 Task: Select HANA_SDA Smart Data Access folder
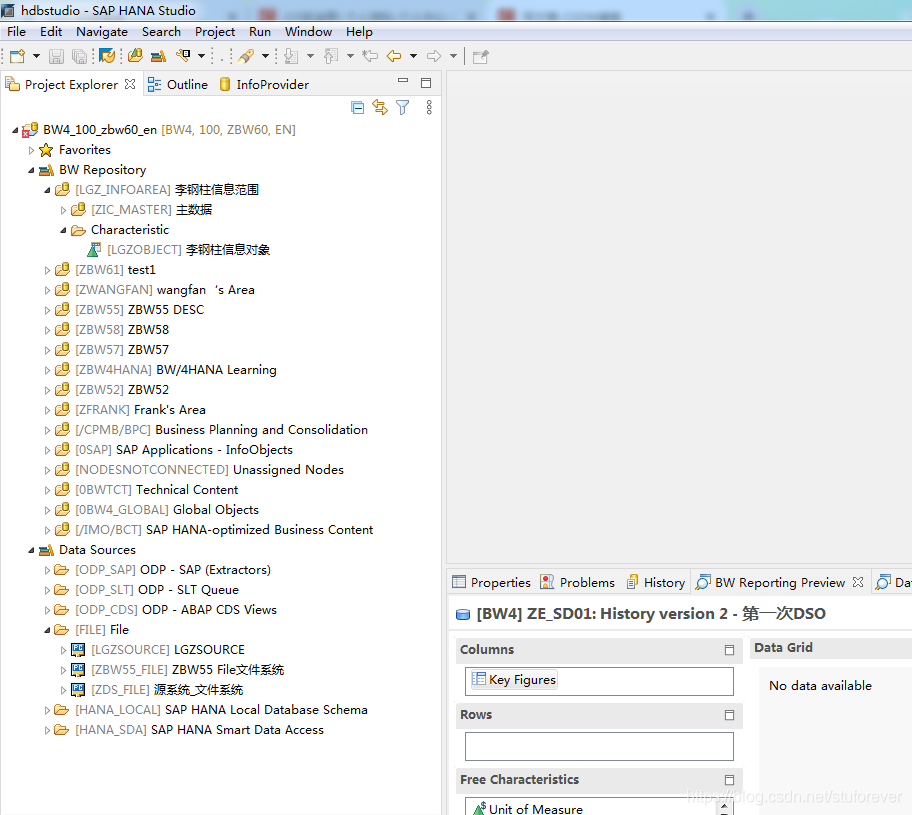coord(189,730)
